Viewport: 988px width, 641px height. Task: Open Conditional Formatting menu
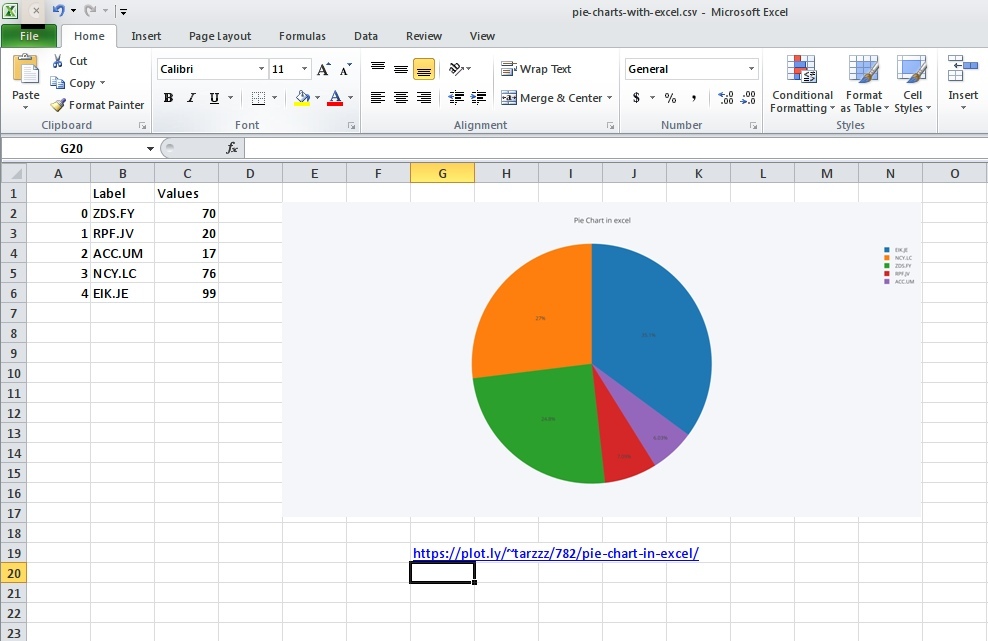(802, 84)
